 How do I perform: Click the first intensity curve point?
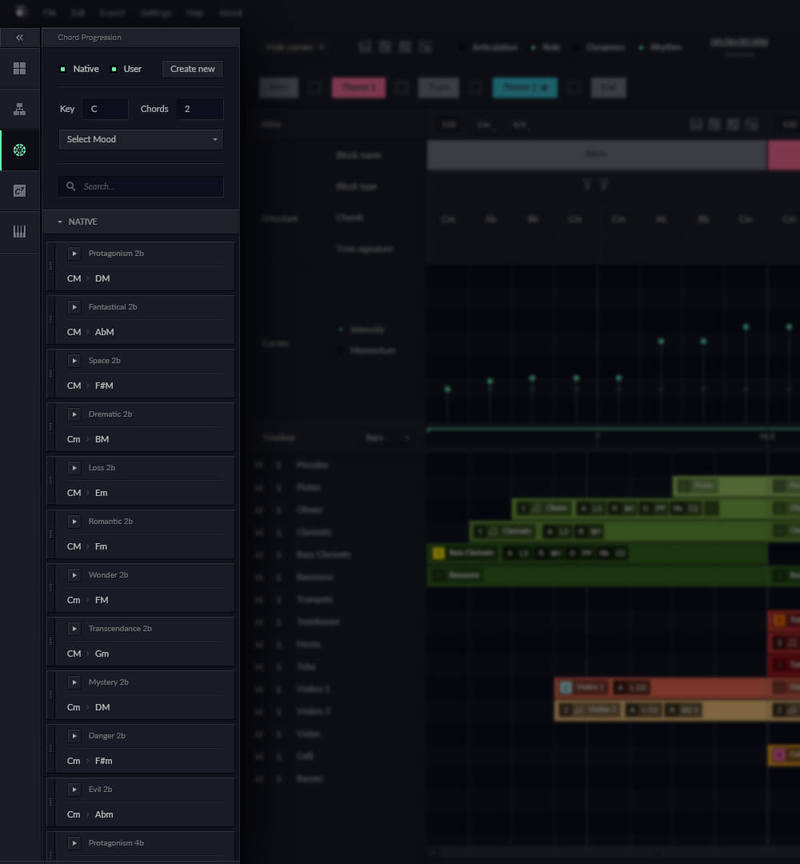(447, 389)
